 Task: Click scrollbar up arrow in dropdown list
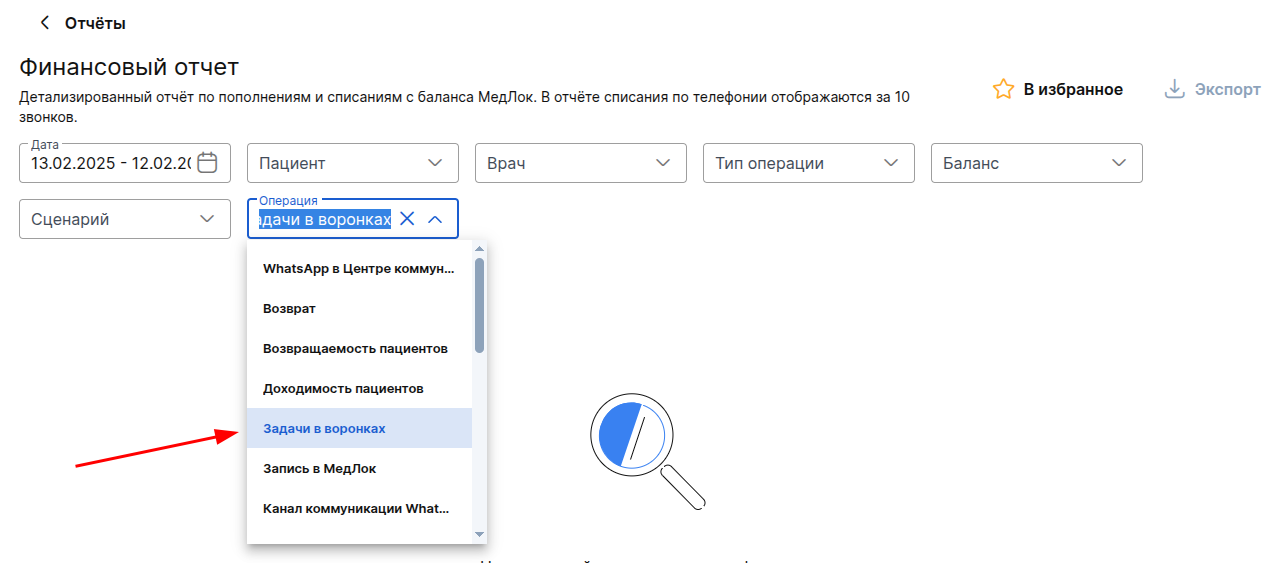click(x=479, y=249)
